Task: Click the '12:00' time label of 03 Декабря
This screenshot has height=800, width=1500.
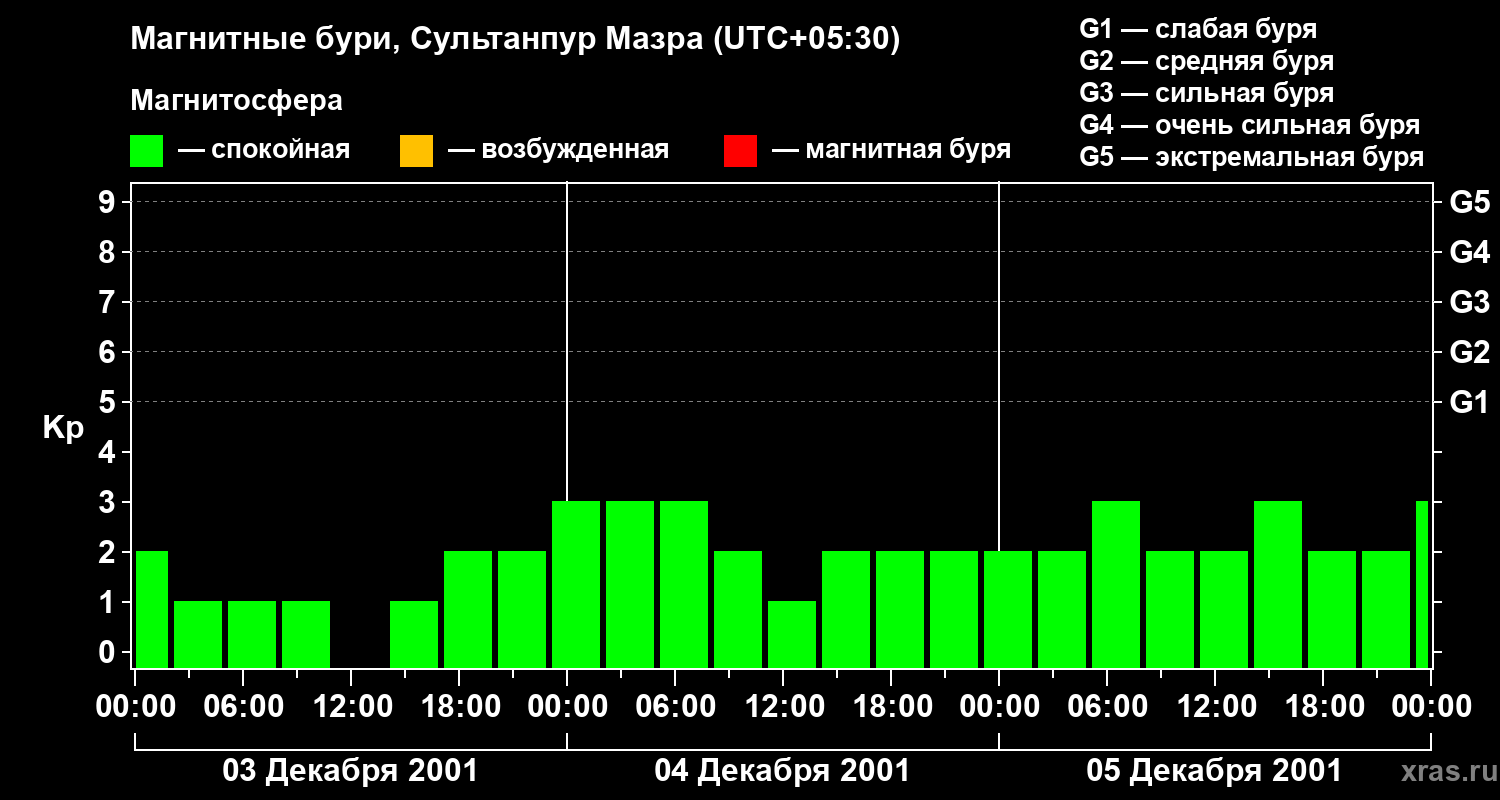Action: (x=351, y=706)
